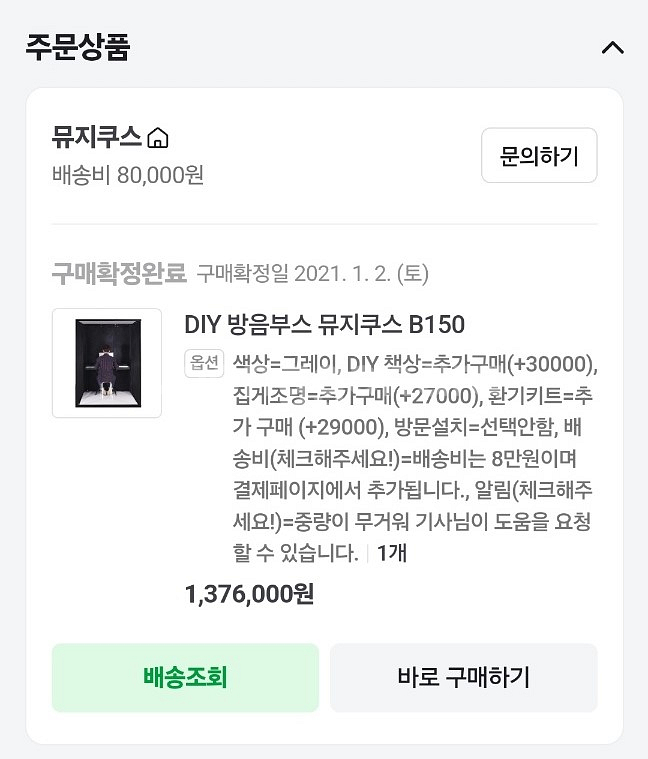Open the soundproof booth product thumbnail
This screenshot has height=759, width=648.
click(x=107, y=363)
